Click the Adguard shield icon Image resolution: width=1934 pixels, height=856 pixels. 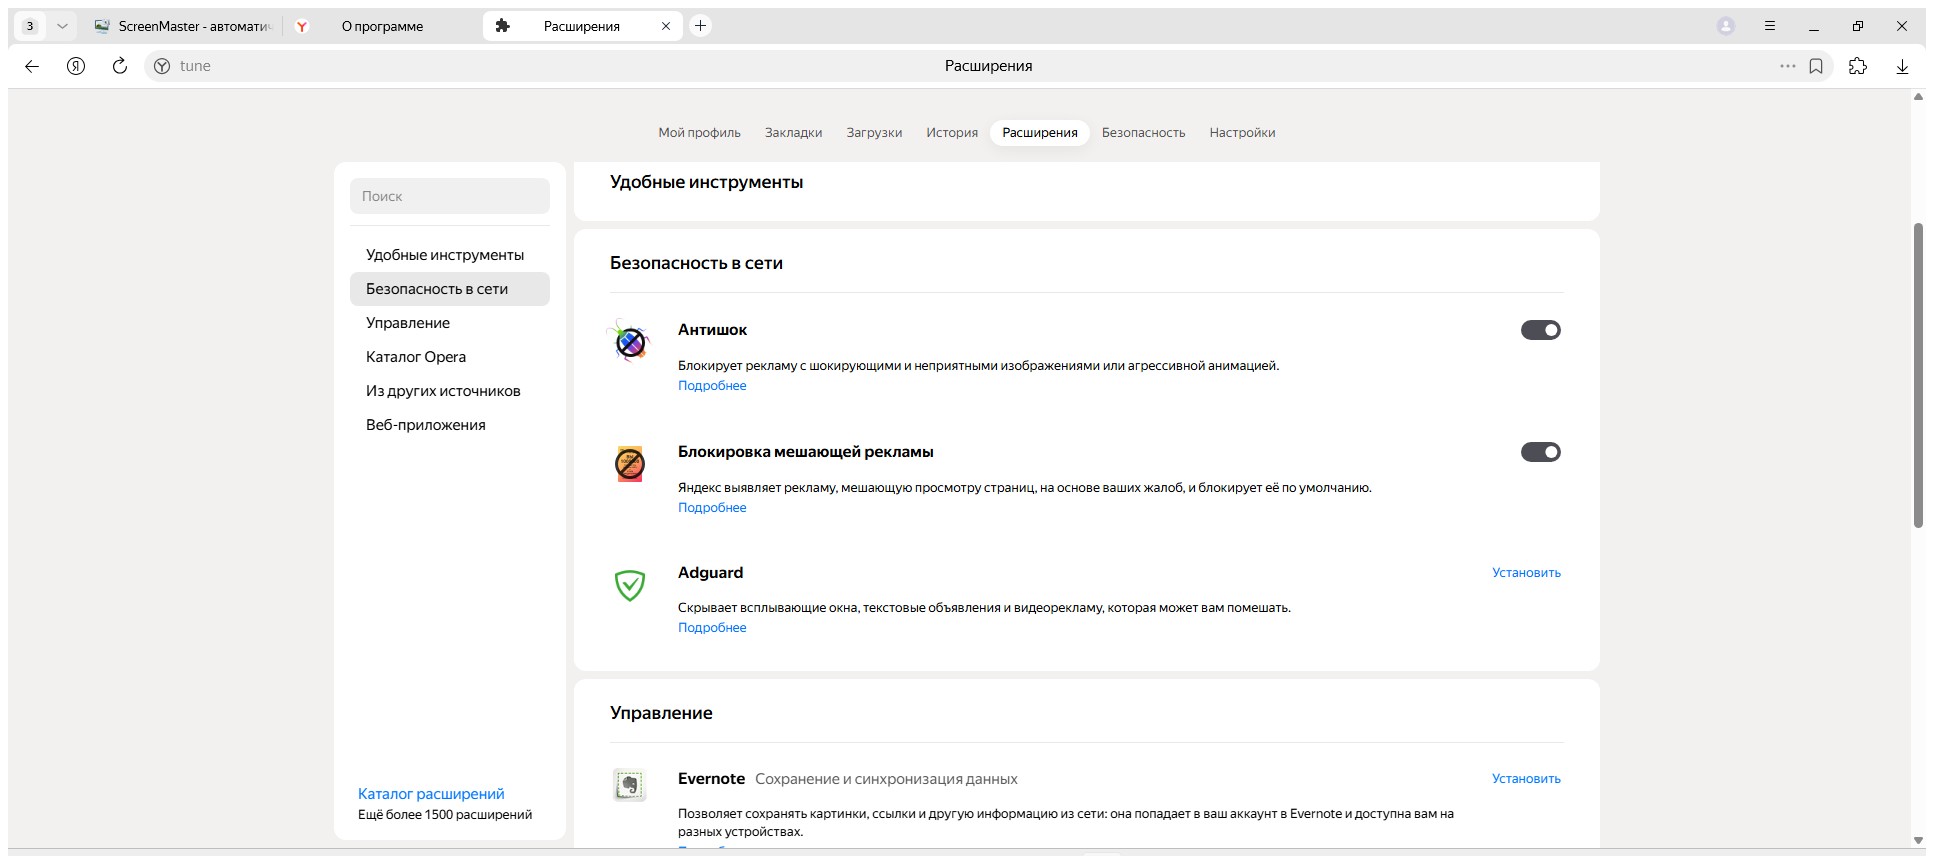(x=630, y=585)
